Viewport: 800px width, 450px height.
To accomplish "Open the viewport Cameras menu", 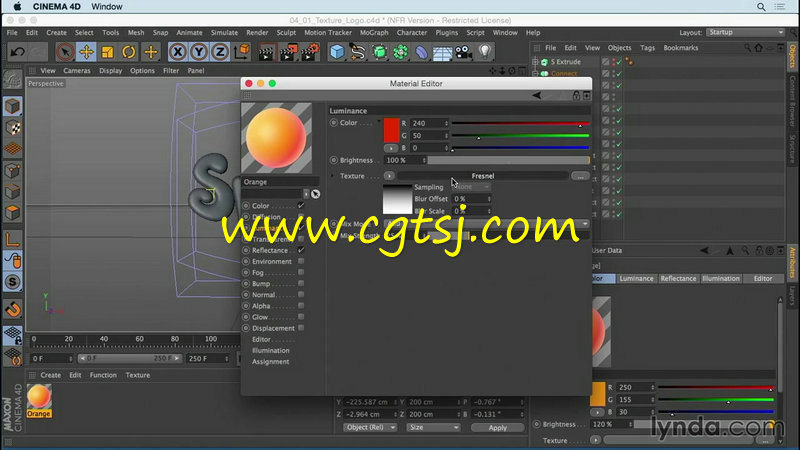I will (x=77, y=70).
